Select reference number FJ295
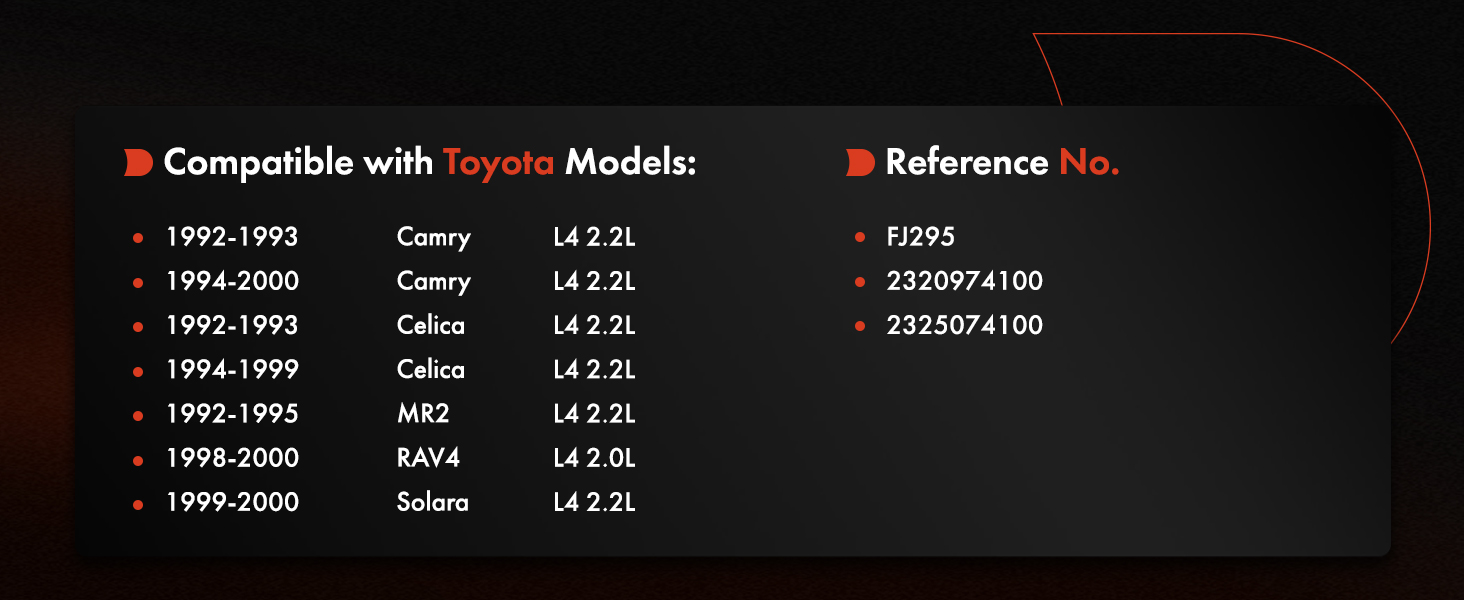The width and height of the screenshot is (1464, 600). pos(921,237)
